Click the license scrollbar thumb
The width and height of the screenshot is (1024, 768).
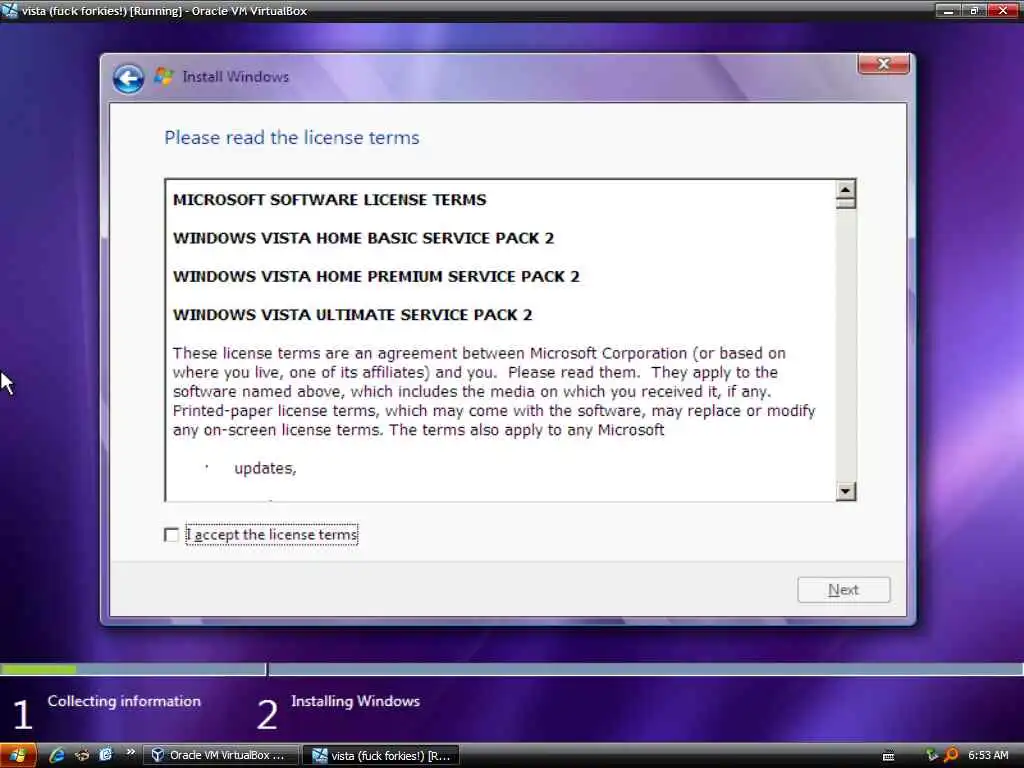(845, 203)
